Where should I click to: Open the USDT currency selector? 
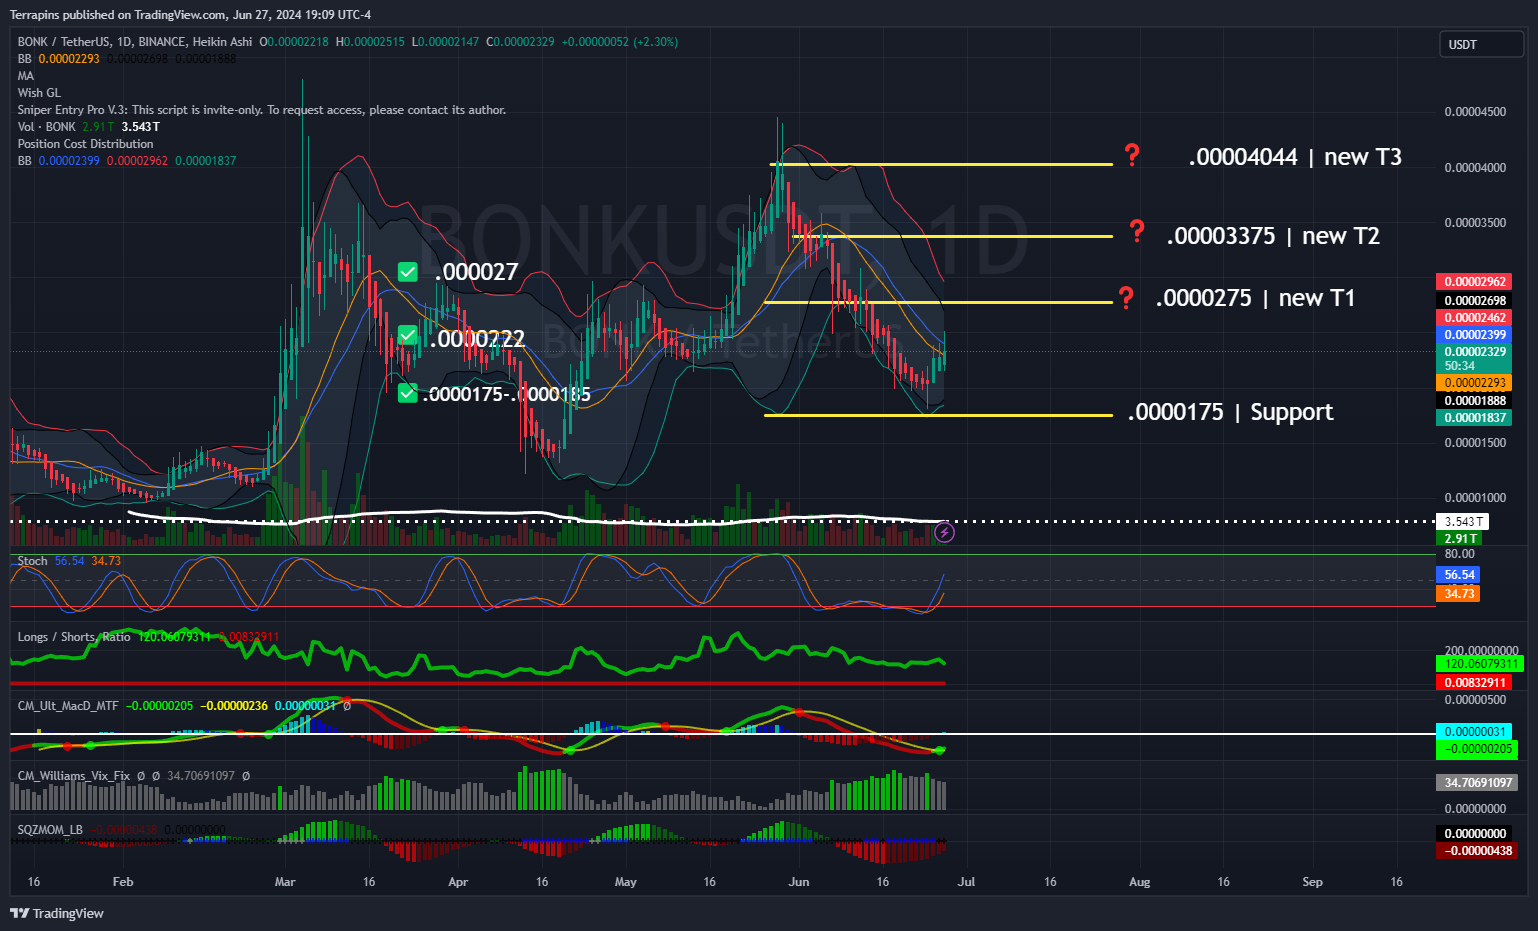(1481, 44)
